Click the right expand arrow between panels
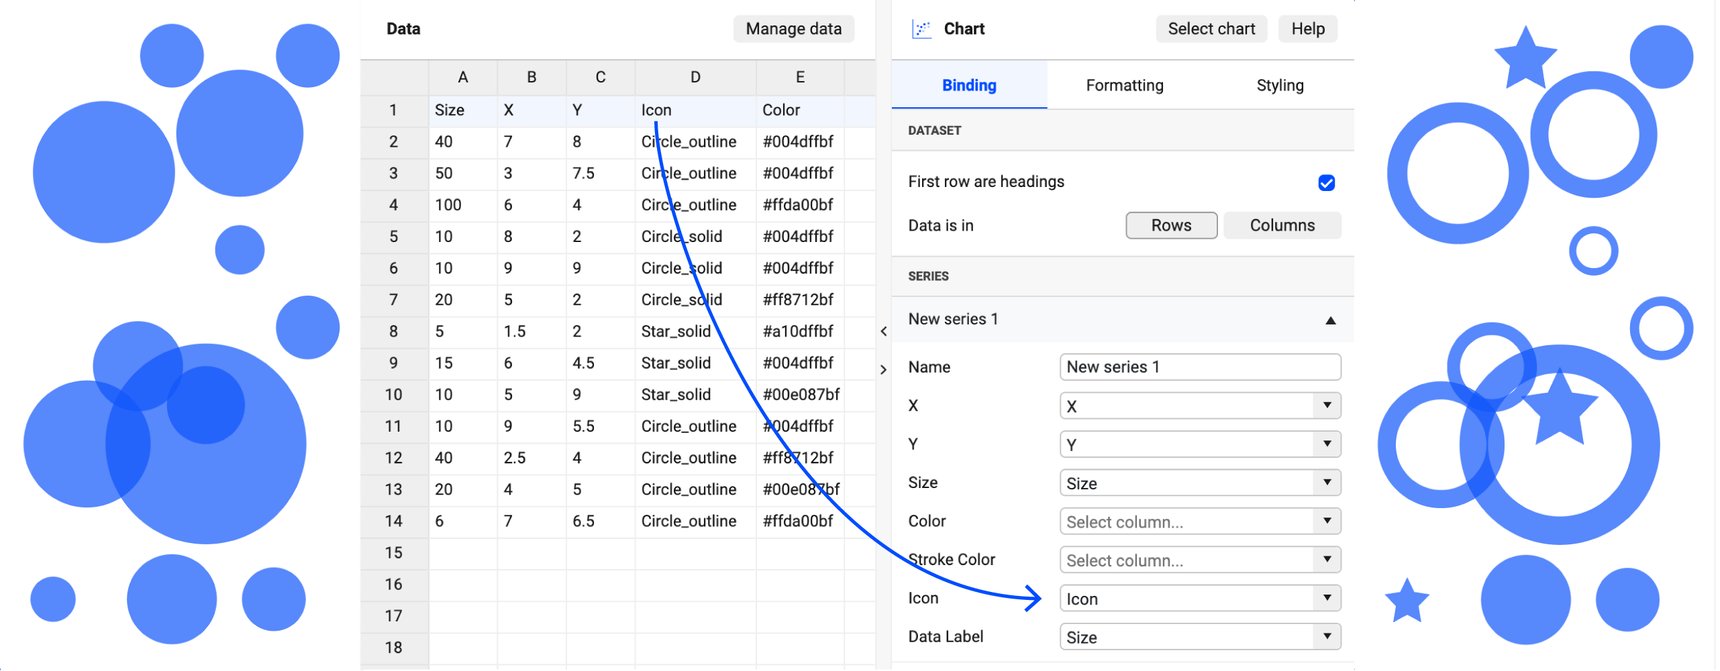Screen dimensions: 1720x671 click(883, 369)
